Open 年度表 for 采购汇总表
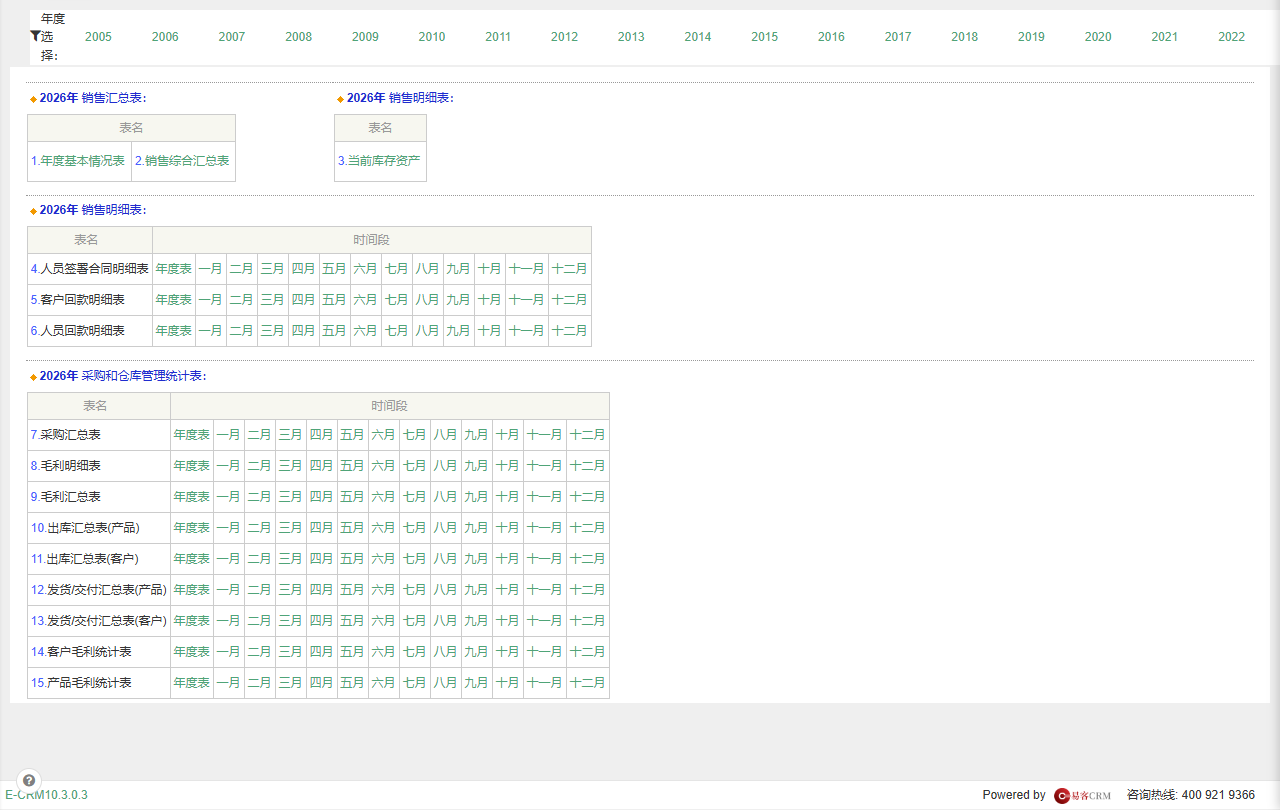The width and height of the screenshot is (1280, 810). [192, 435]
